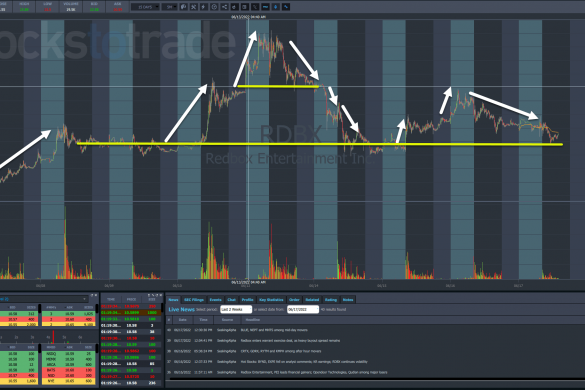Click the pop-out icon on Level 2 panel
585x390 pixels.
point(92,295)
